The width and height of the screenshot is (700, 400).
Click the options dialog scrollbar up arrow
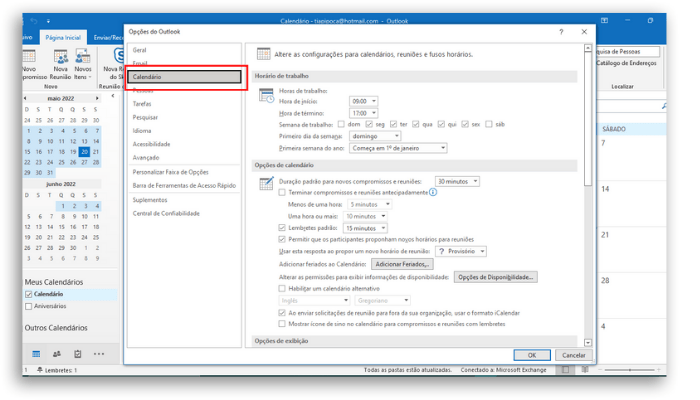coord(588,48)
